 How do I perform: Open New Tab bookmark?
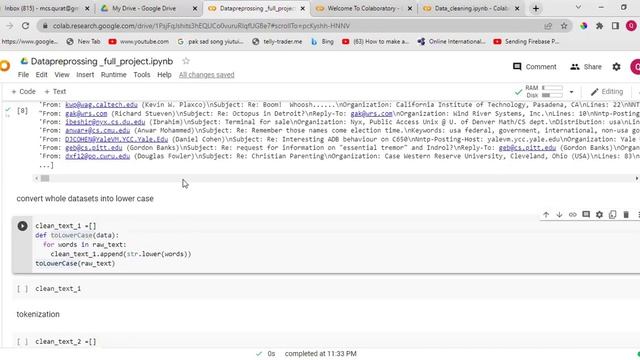(x=84, y=42)
